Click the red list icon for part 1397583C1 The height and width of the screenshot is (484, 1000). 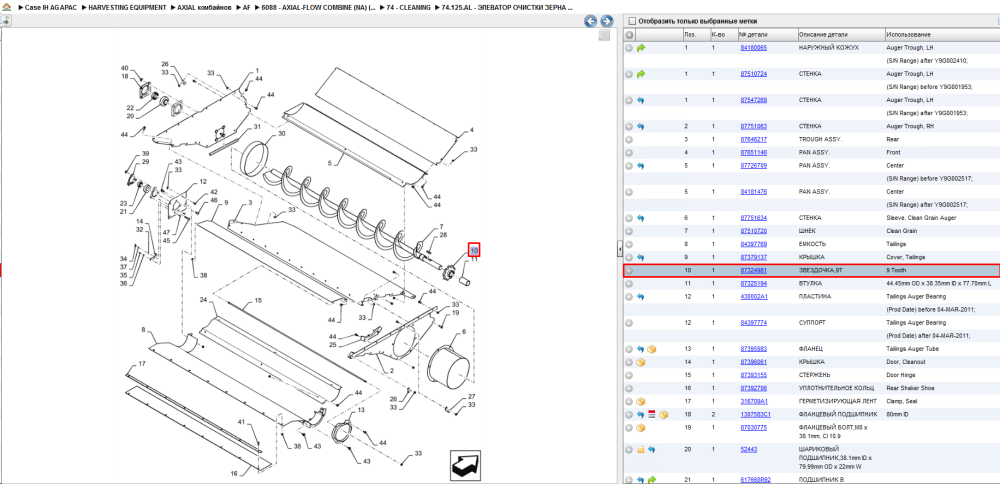pos(652,414)
